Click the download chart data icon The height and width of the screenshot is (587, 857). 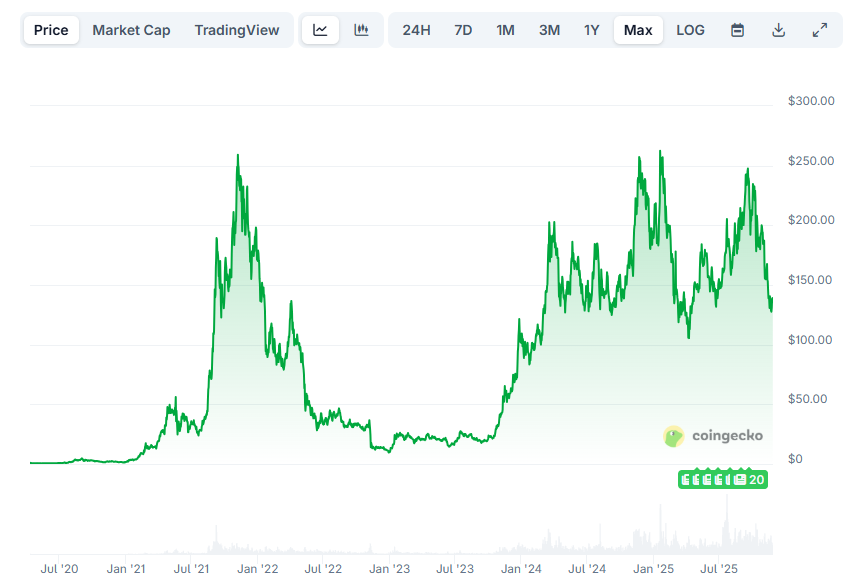coord(778,30)
